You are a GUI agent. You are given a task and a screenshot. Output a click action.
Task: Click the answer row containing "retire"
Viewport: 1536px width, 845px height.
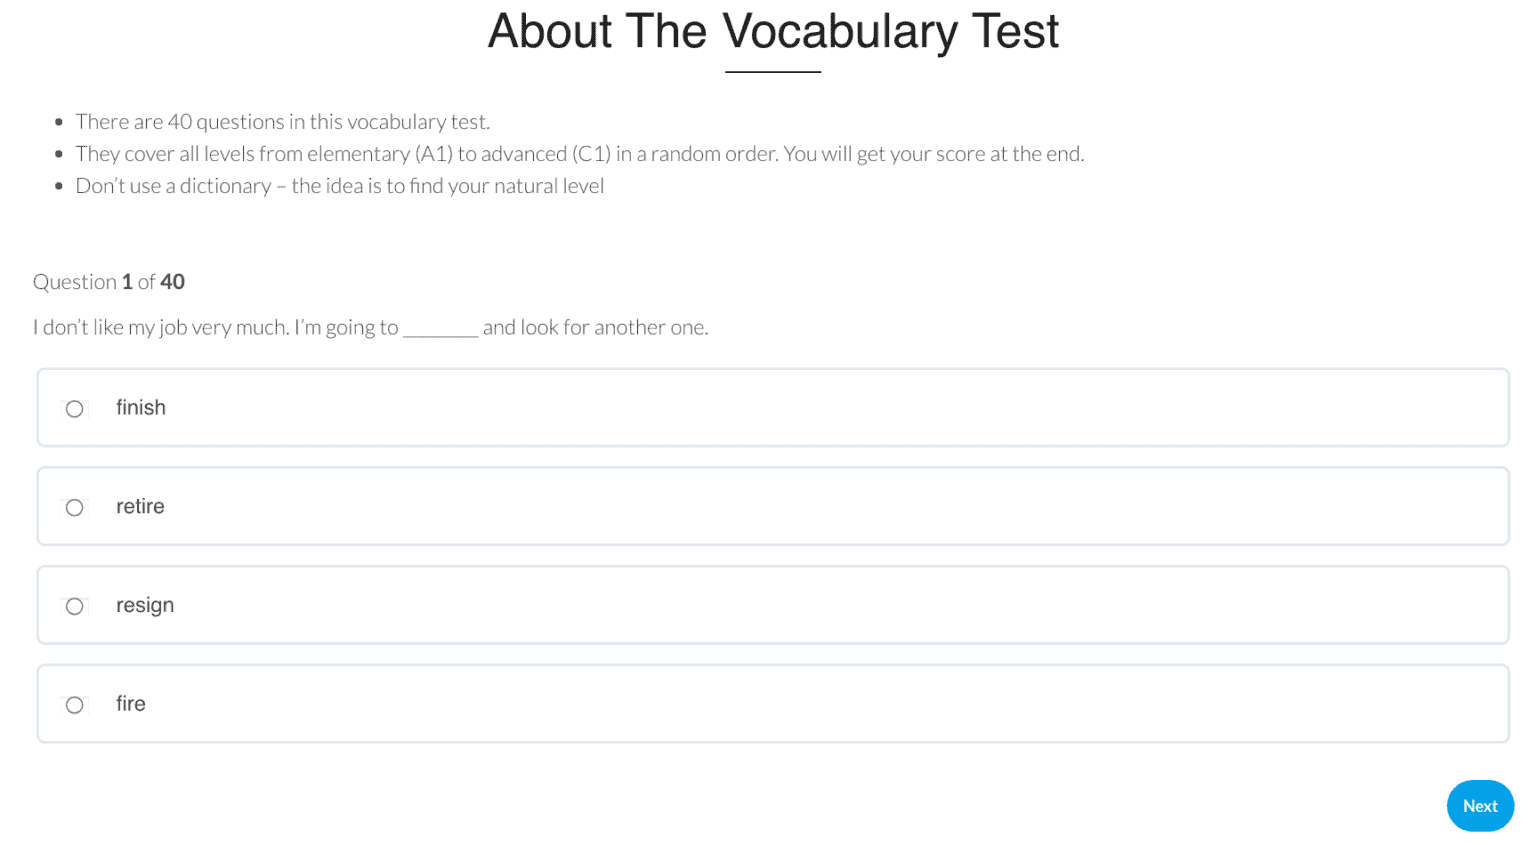point(772,506)
